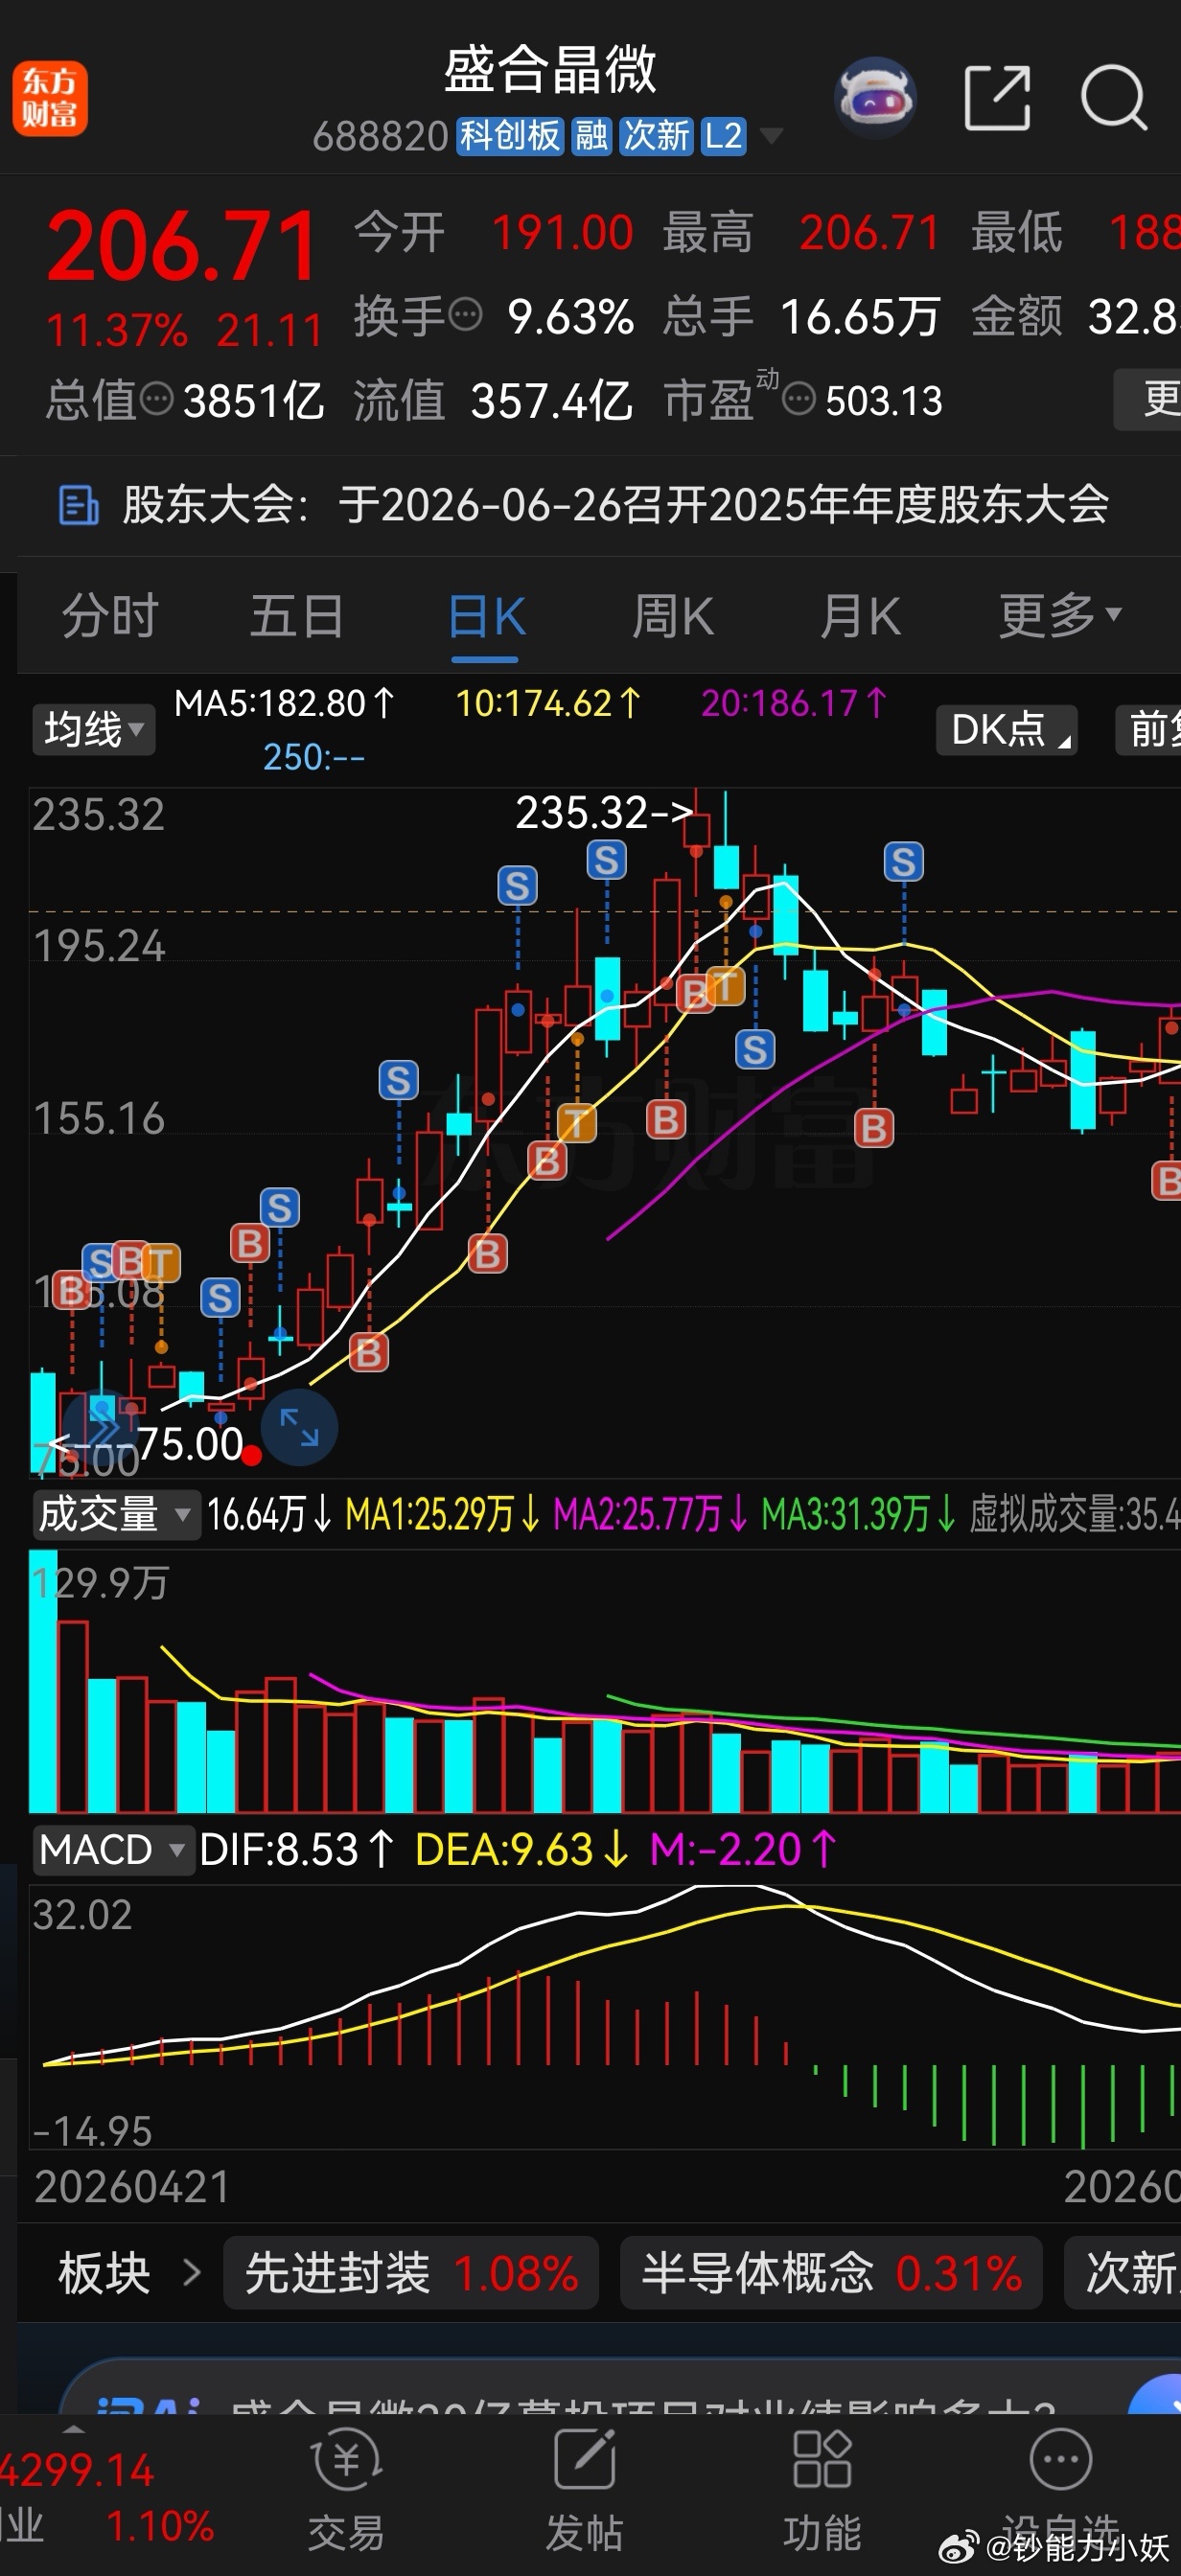Tap the fullscreen expand chart icon

click(x=299, y=1427)
